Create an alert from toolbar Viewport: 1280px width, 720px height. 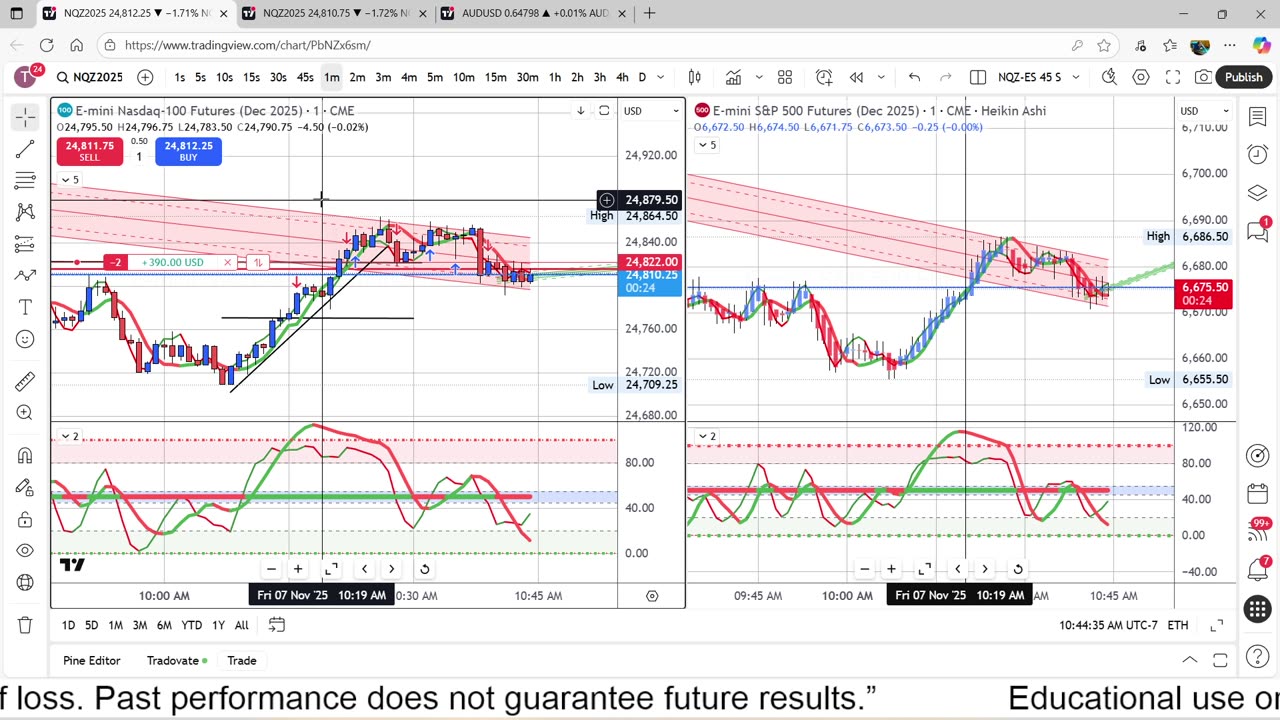[823, 77]
